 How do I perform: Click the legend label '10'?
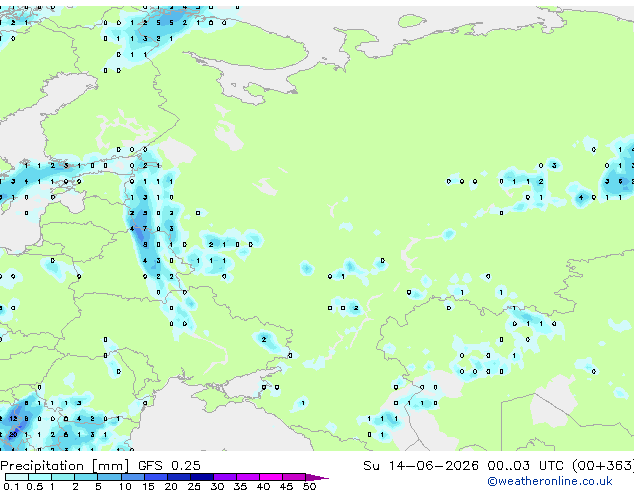(125, 486)
